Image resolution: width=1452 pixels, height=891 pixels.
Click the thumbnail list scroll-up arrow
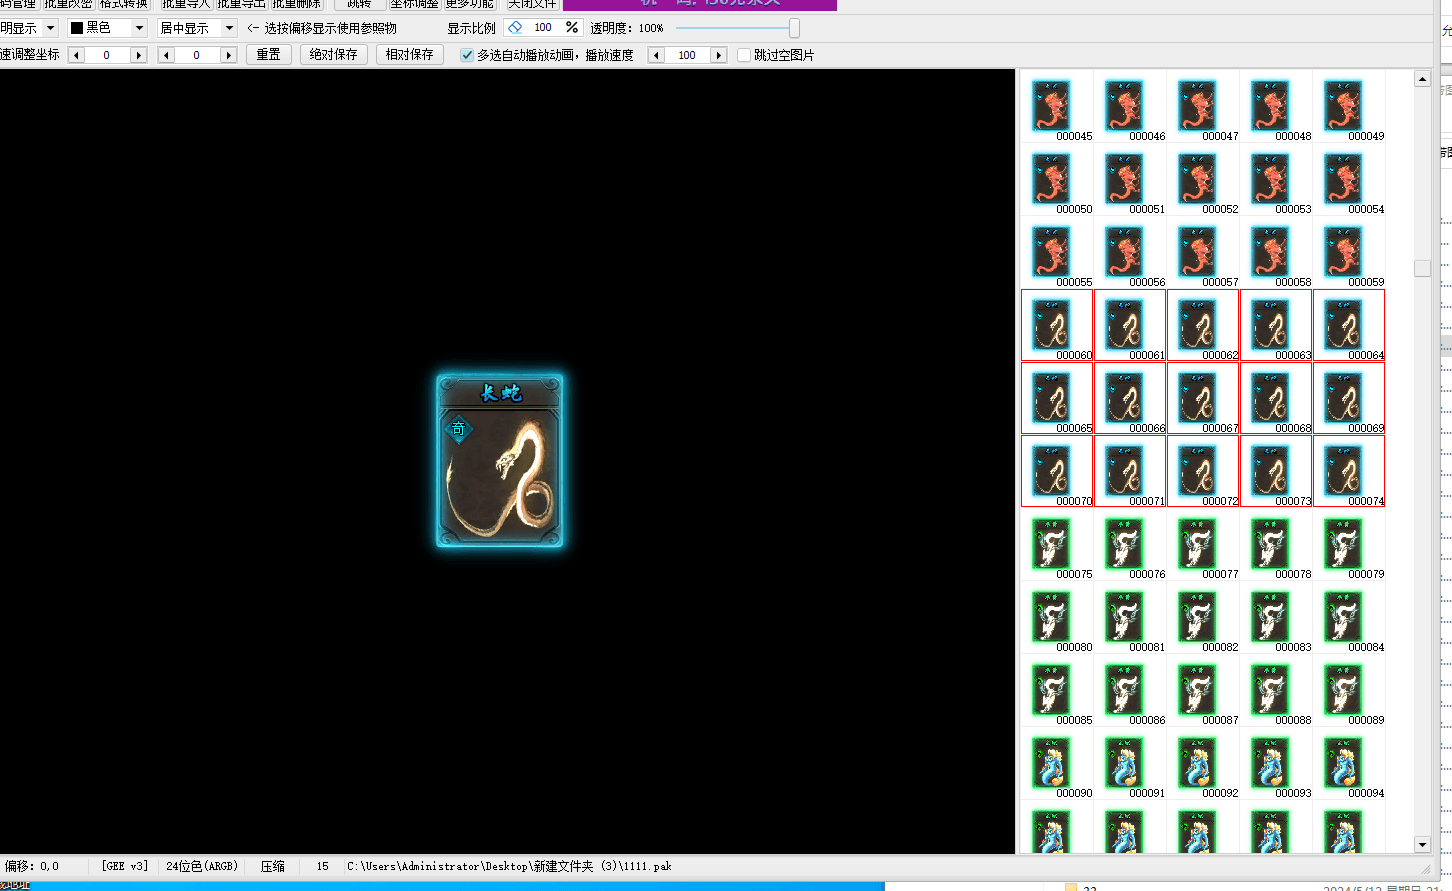pos(1422,79)
